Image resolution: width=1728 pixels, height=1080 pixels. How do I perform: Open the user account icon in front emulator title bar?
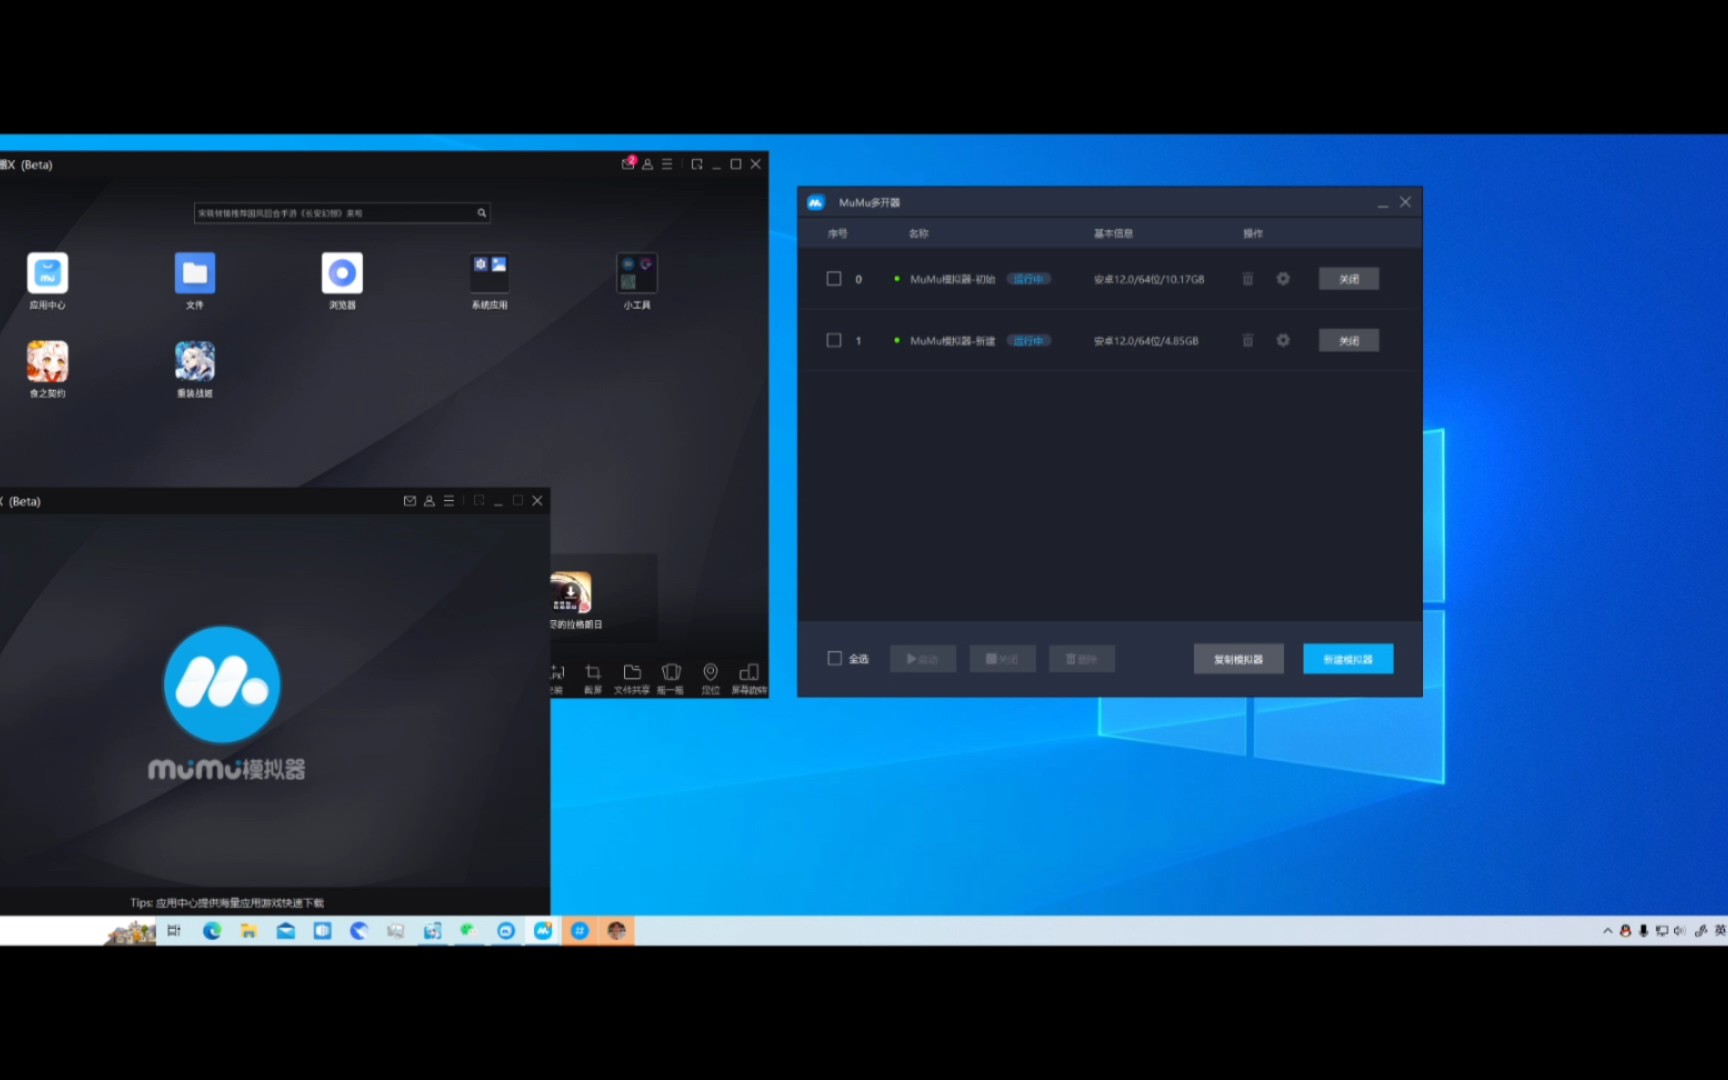[x=429, y=501]
